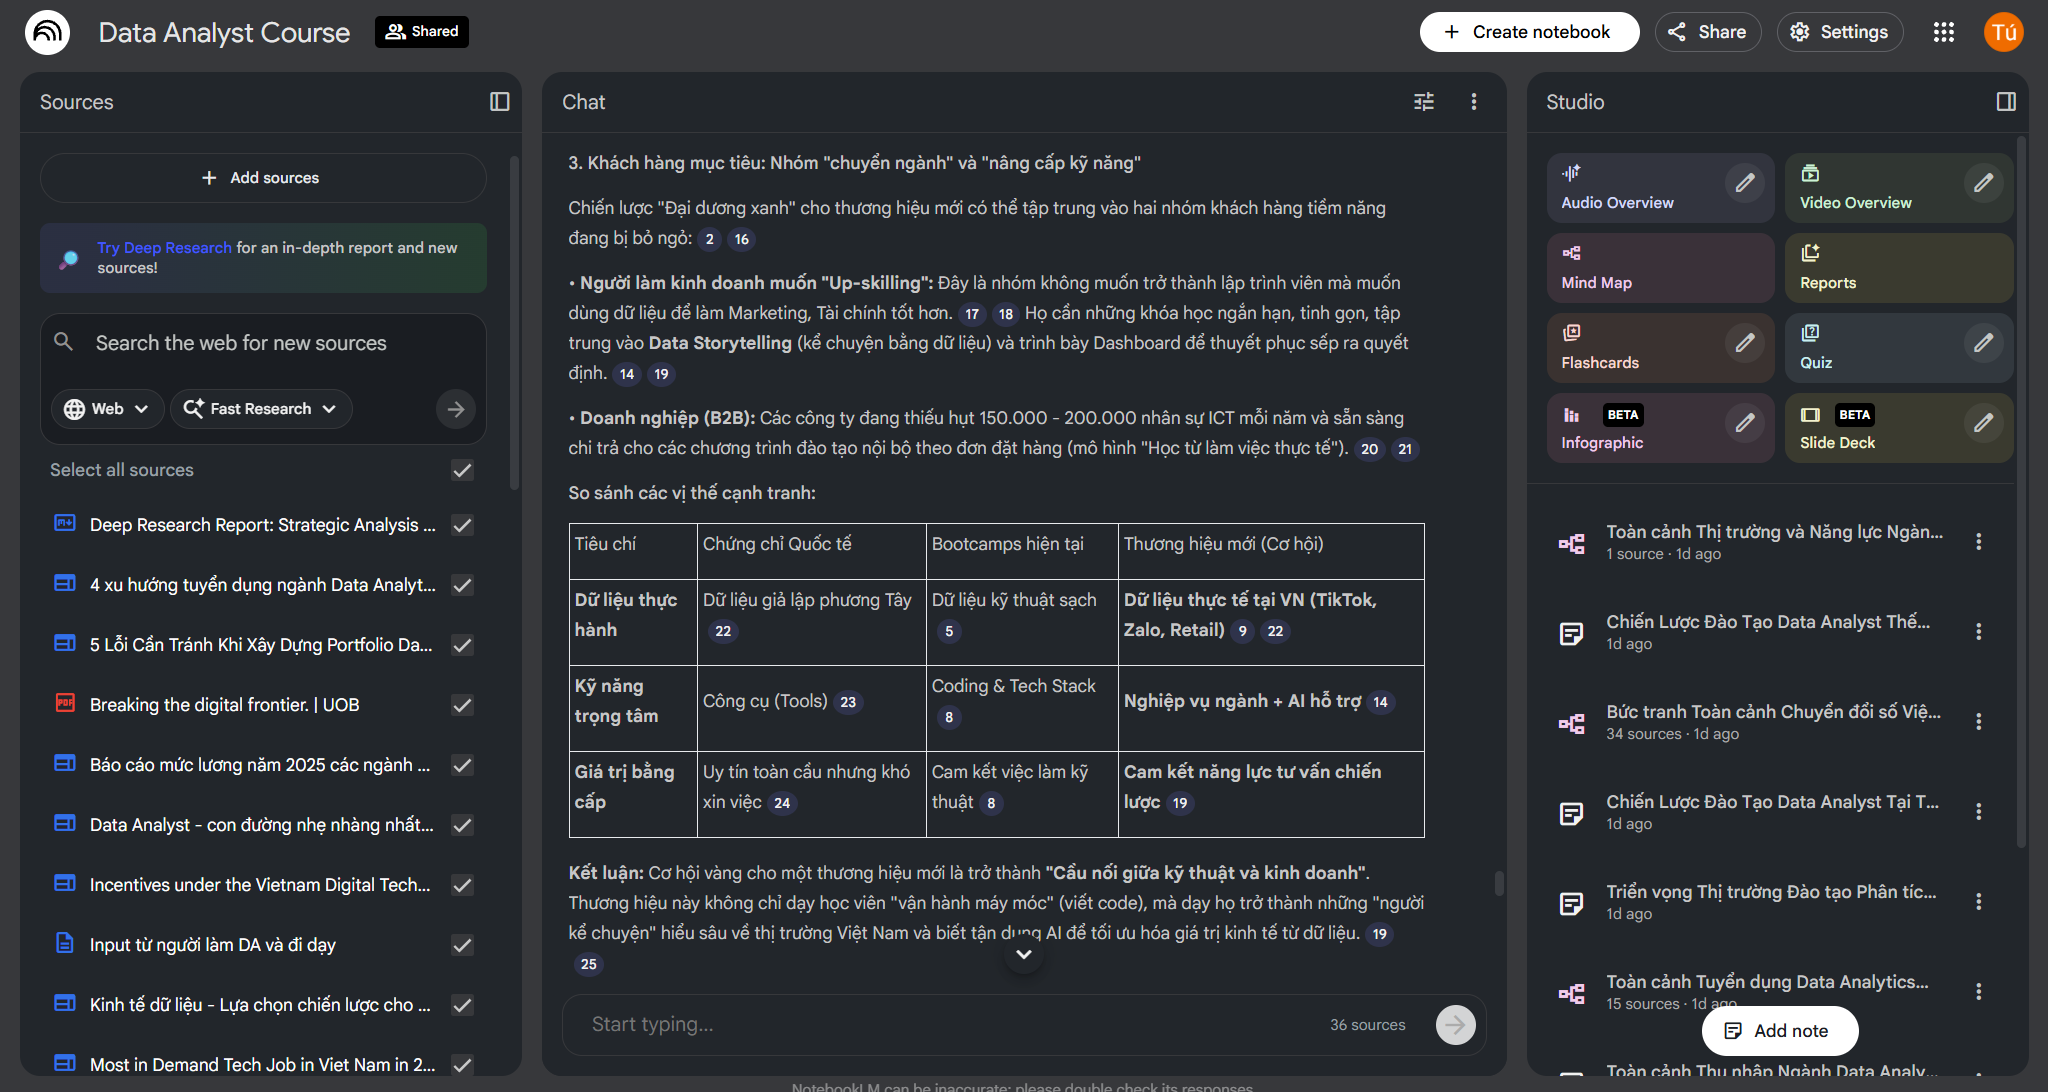Focus the Start typing chat input
The height and width of the screenshot is (1092, 2048).
point(940,1024)
